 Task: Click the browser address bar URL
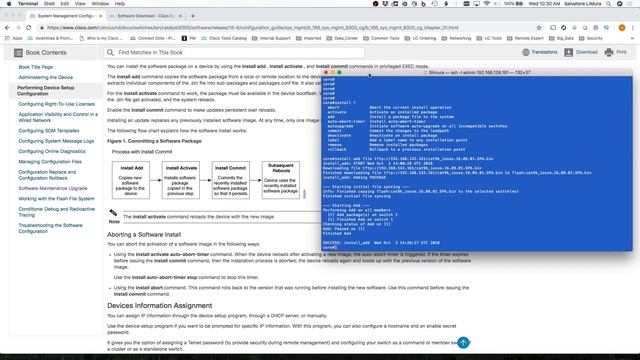click(252, 28)
